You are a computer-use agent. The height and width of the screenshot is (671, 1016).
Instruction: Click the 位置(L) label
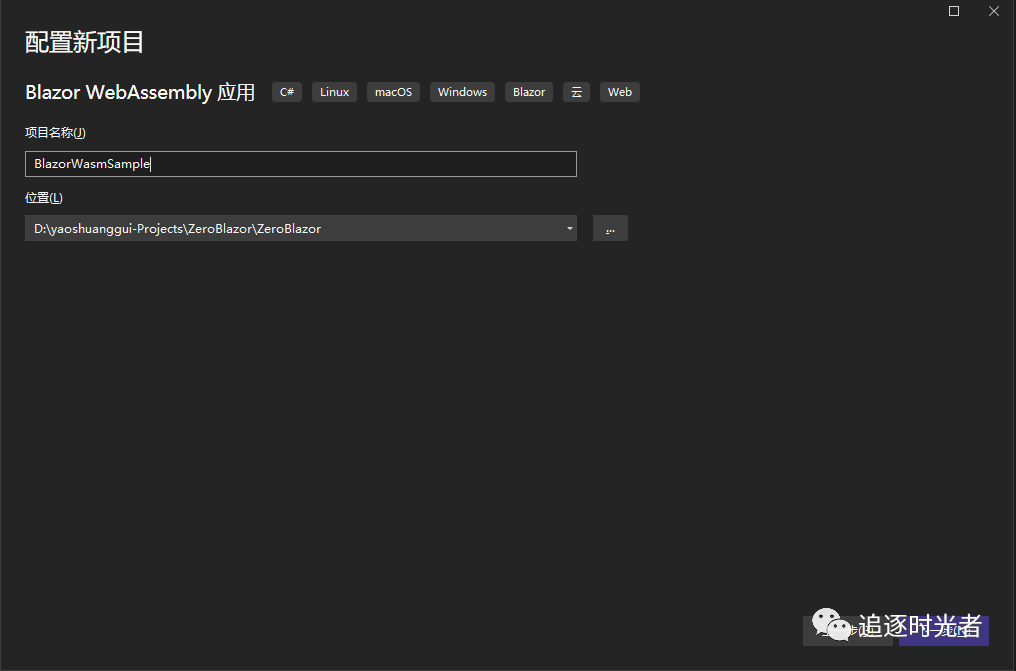pos(44,198)
